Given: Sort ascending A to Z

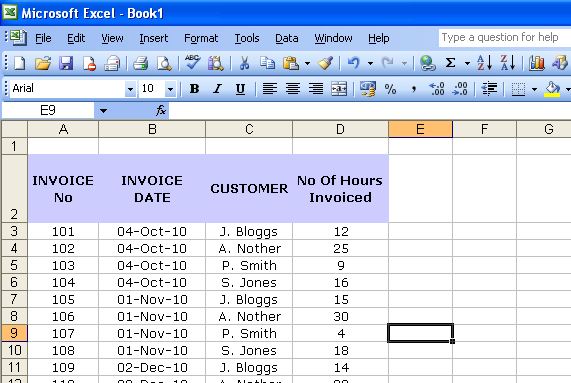Looking at the screenshot, I should [x=484, y=63].
